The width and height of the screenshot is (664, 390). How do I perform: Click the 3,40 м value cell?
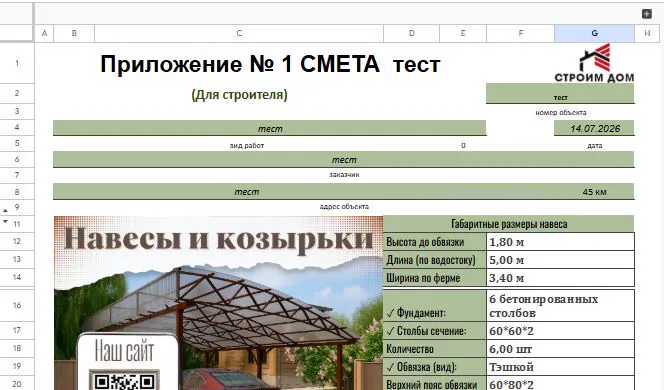(560, 278)
